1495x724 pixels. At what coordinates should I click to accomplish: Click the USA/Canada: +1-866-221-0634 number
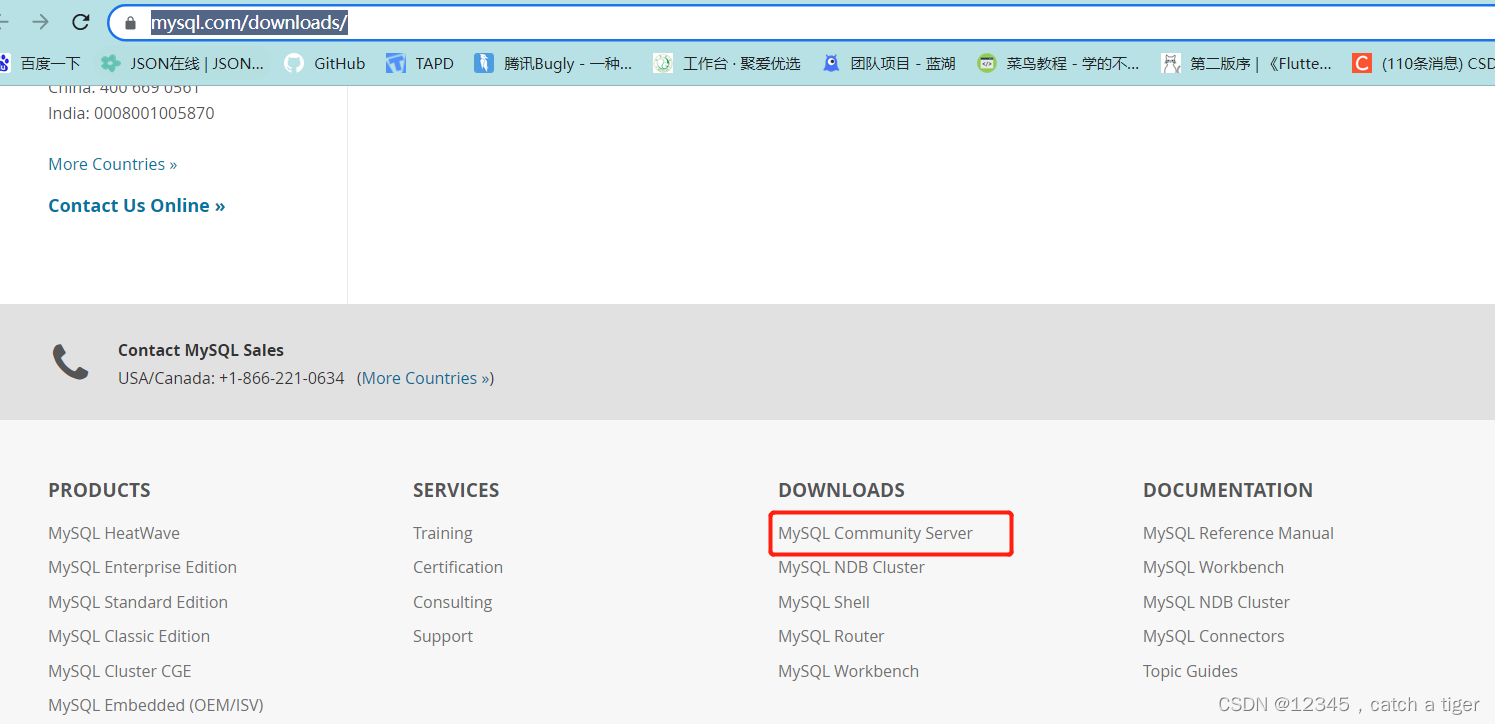click(231, 378)
